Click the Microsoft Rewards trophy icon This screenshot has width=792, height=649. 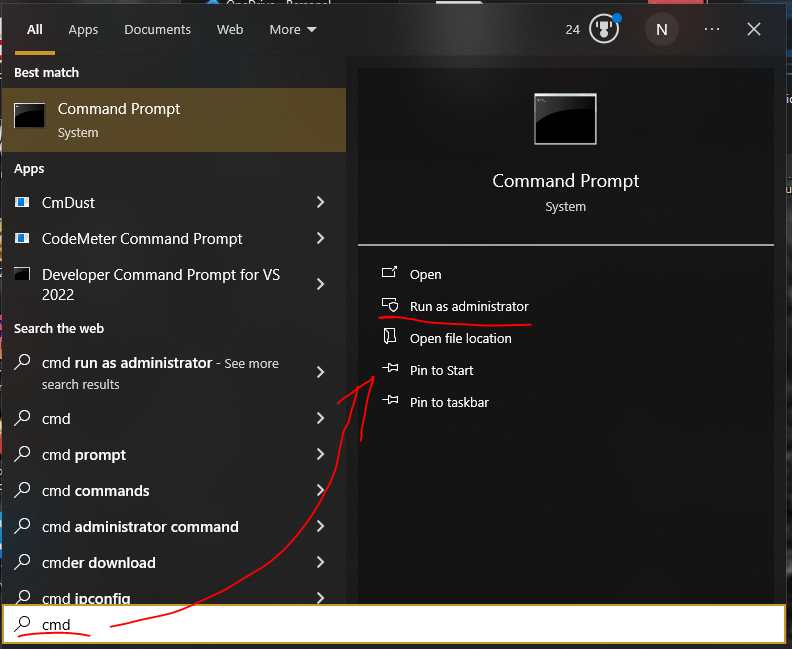click(x=604, y=29)
